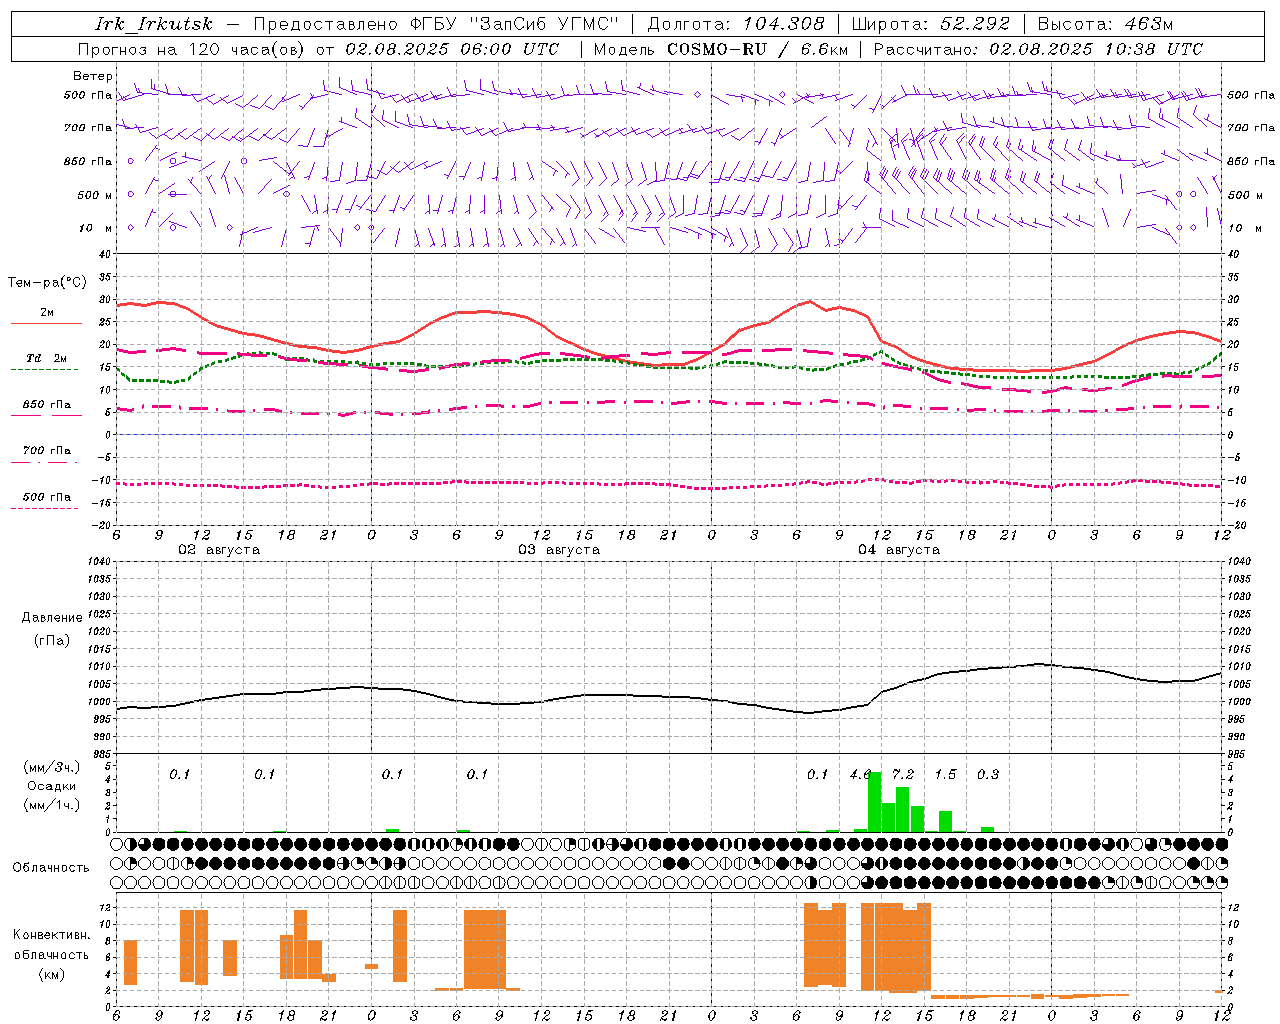Click the Облачность cloud cover label

(x=51, y=868)
